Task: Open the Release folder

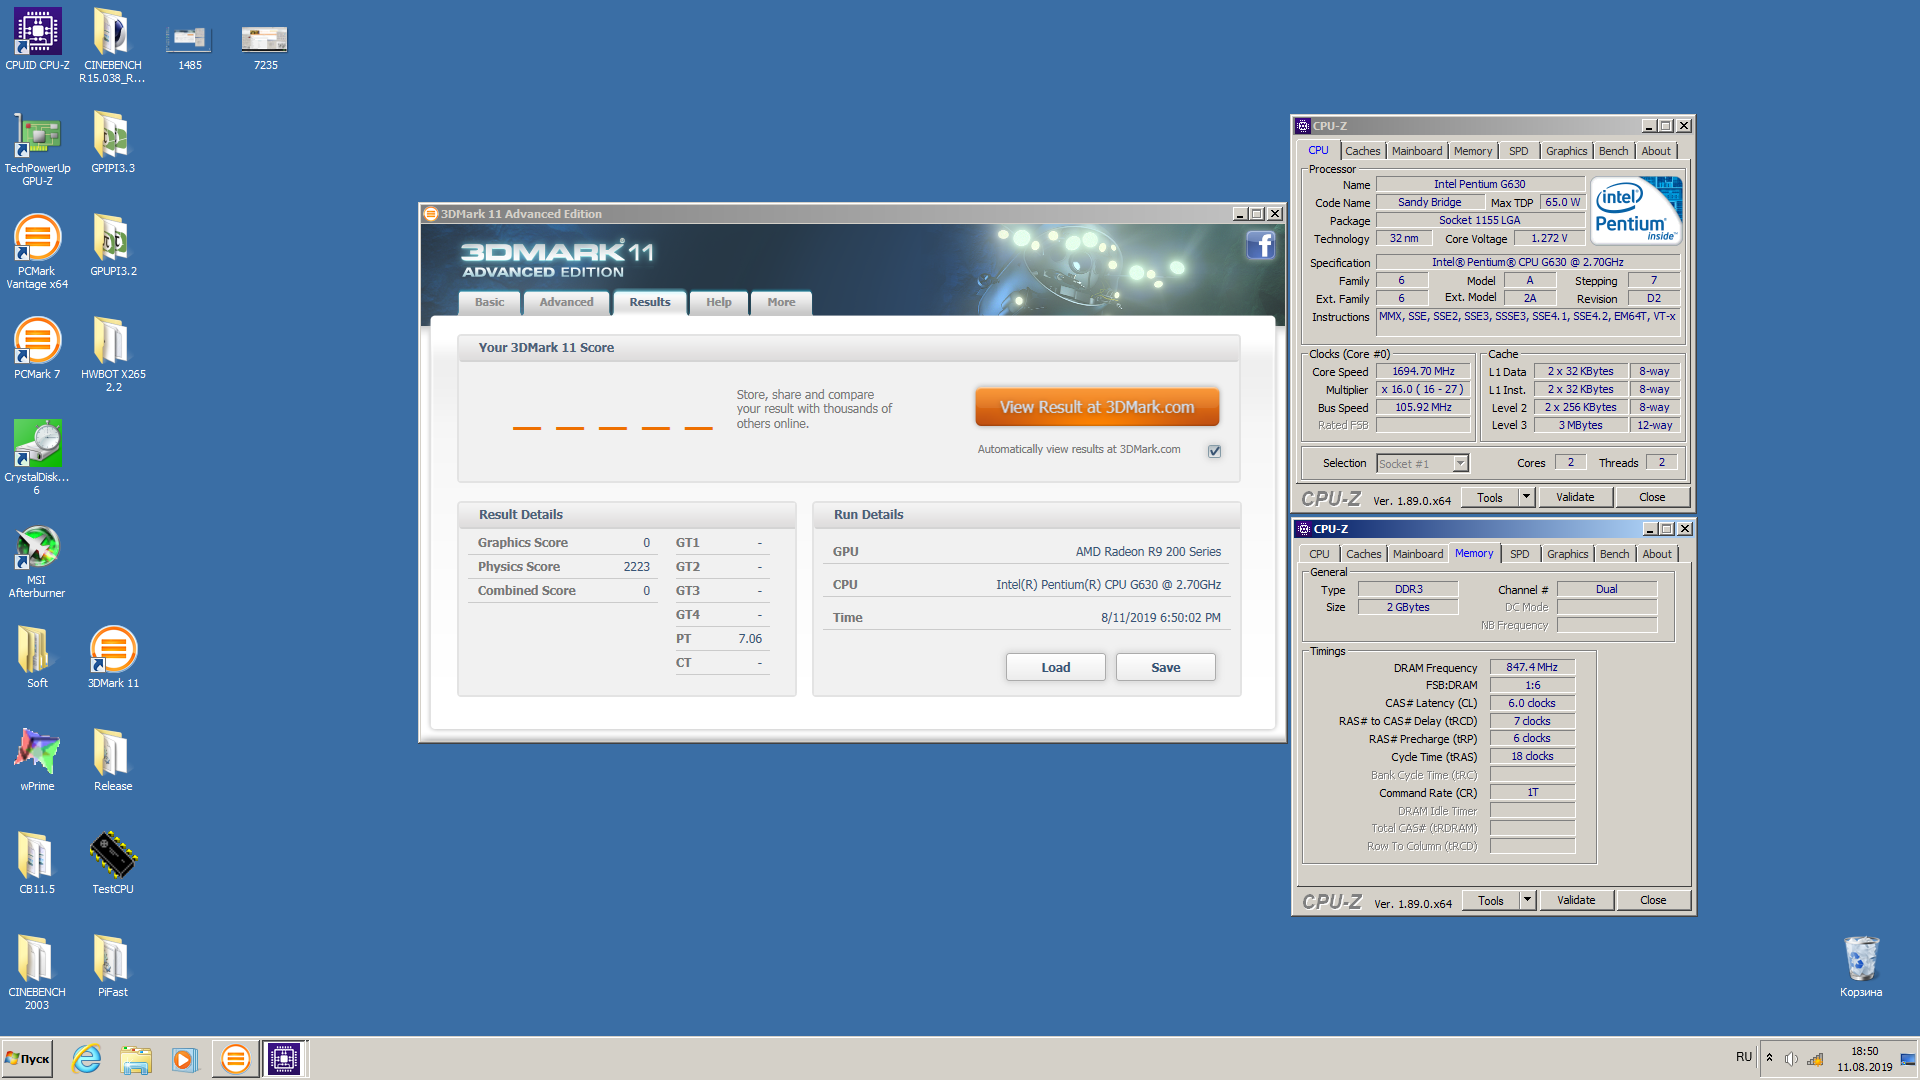Action: (x=112, y=760)
